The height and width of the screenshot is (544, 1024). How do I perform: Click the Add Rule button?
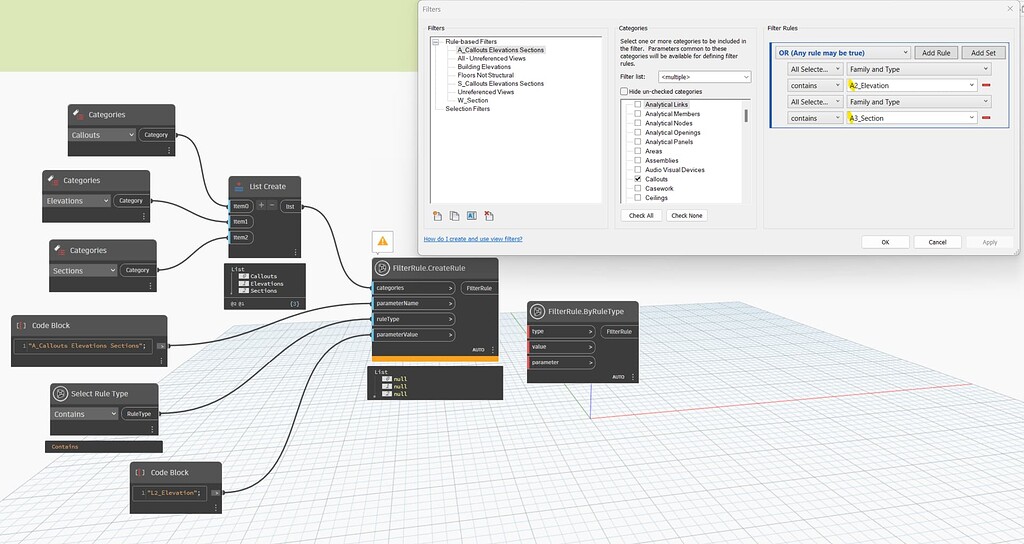[935, 52]
